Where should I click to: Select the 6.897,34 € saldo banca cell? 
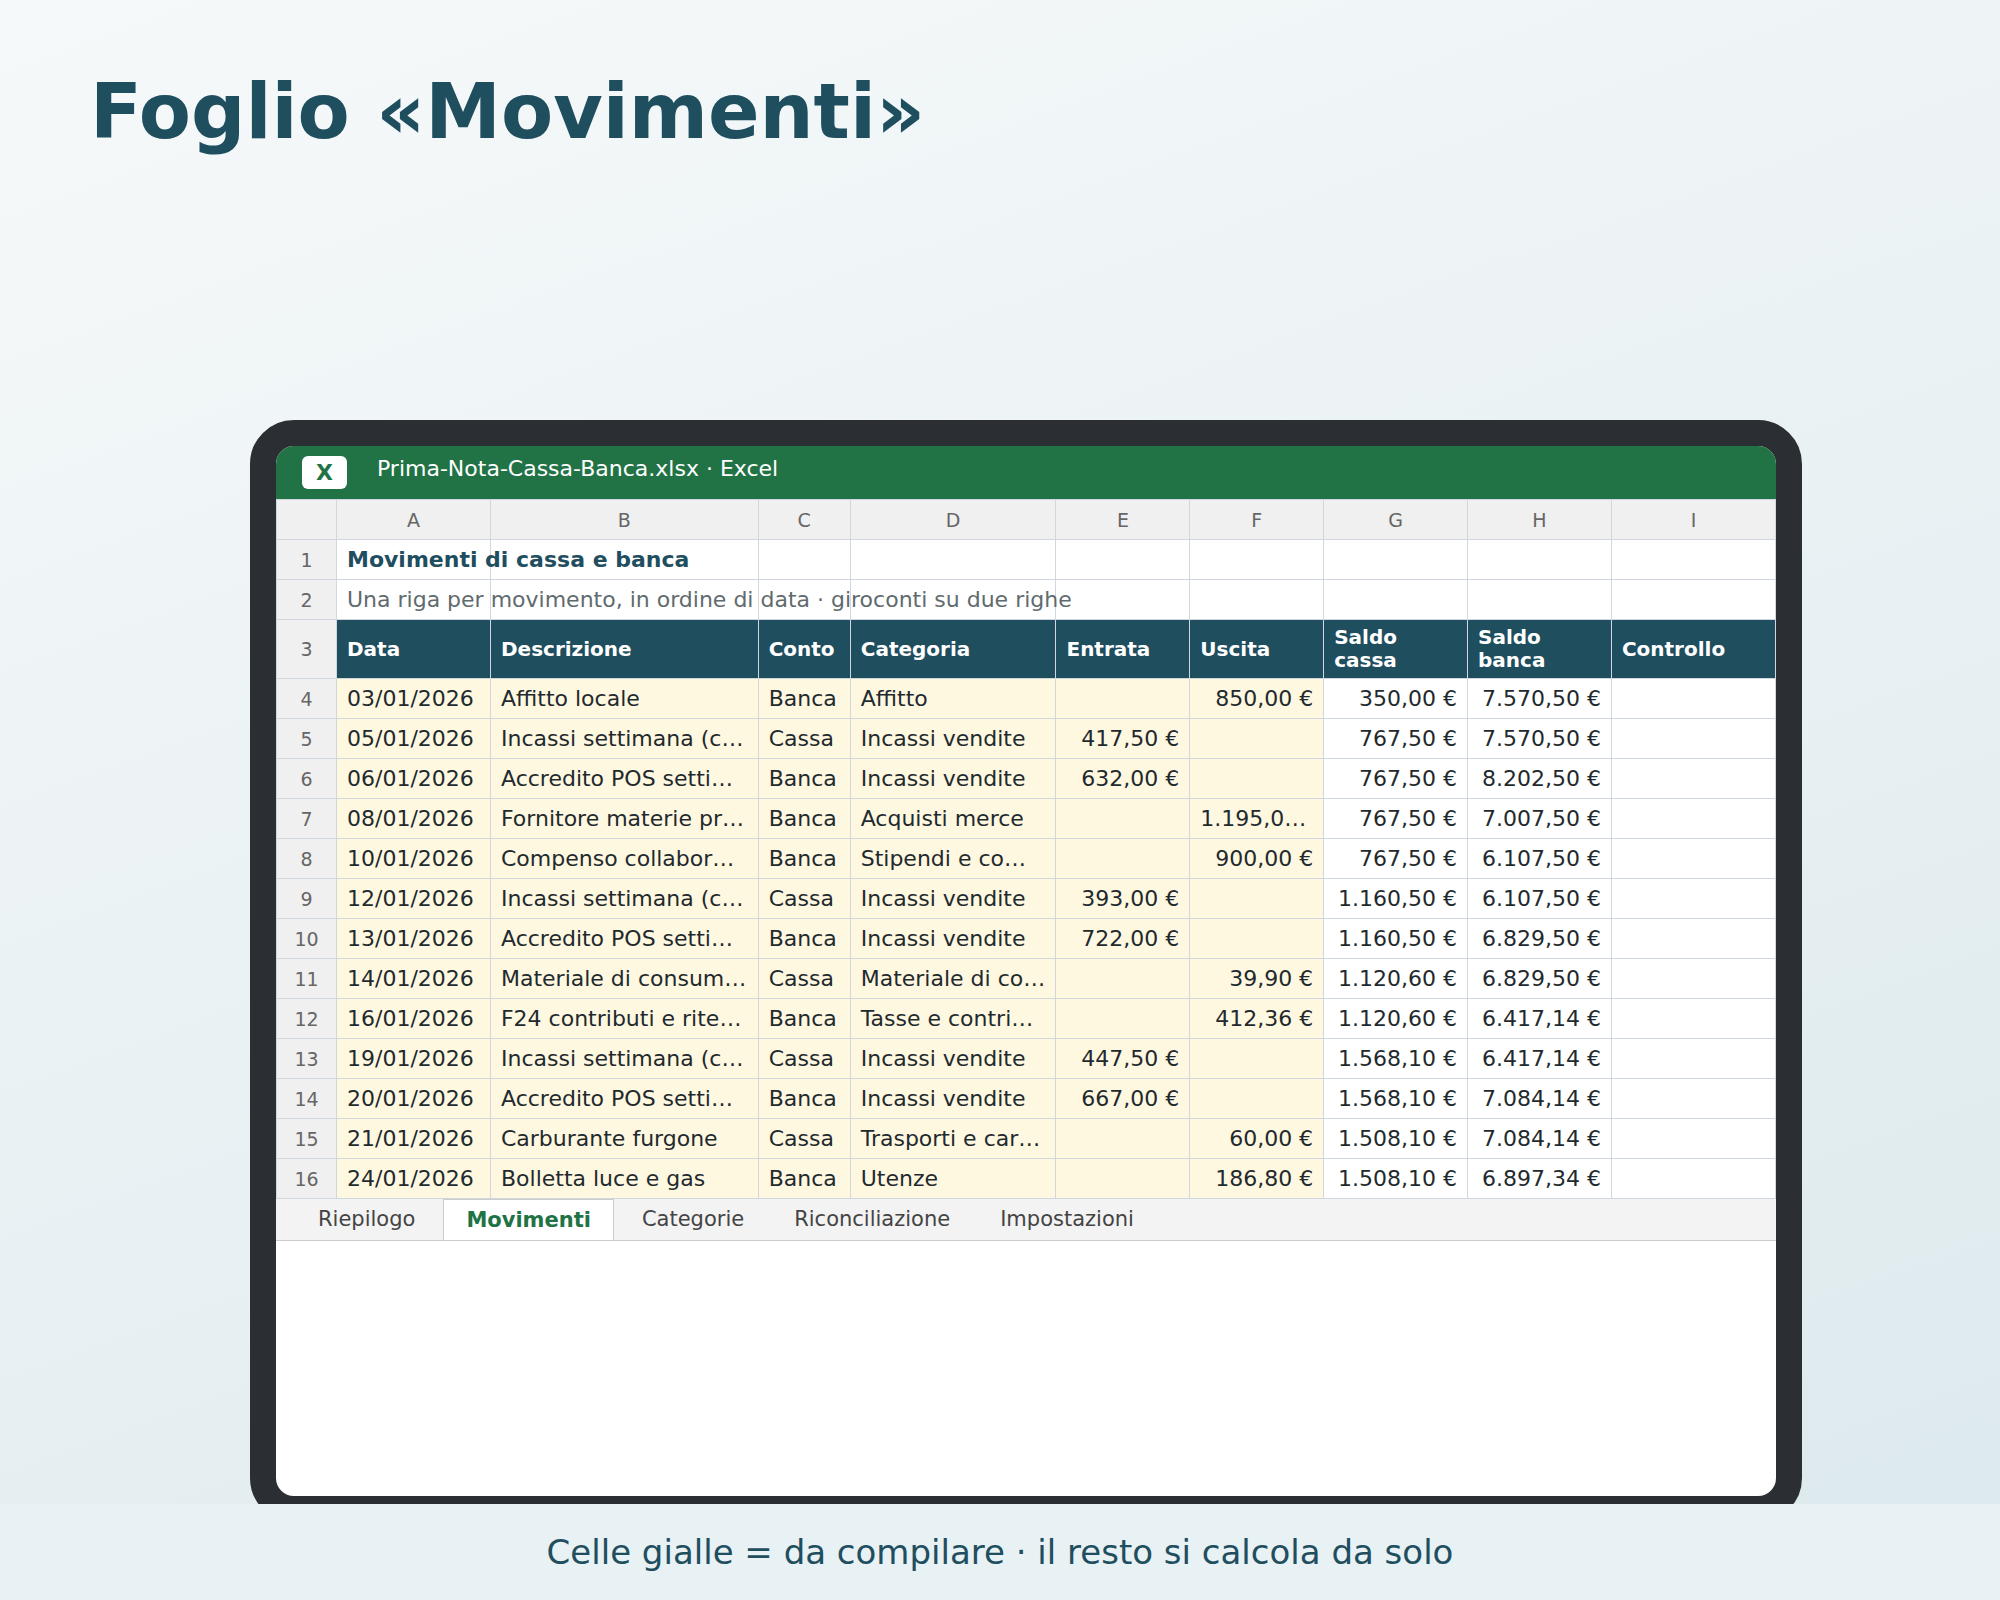(1539, 1179)
